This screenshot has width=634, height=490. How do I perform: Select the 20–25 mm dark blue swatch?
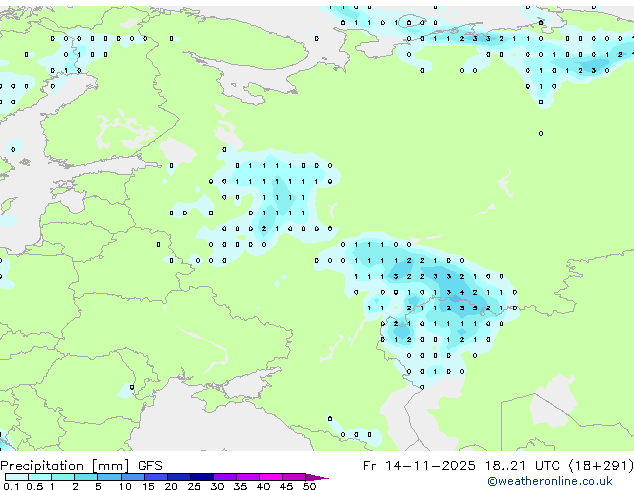point(179,477)
